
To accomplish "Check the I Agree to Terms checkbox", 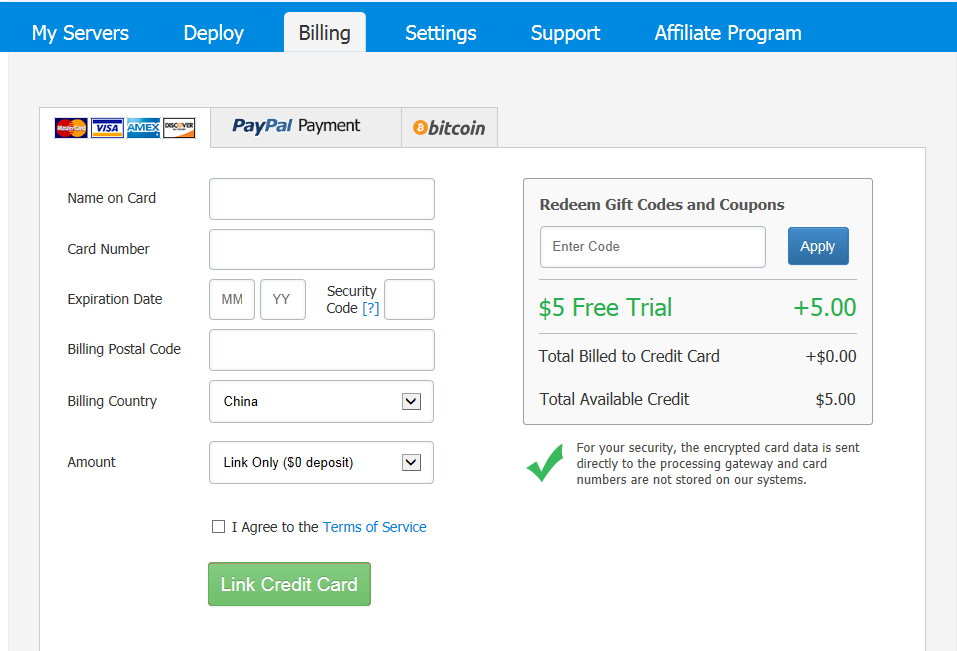I will (x=218, y=527).
